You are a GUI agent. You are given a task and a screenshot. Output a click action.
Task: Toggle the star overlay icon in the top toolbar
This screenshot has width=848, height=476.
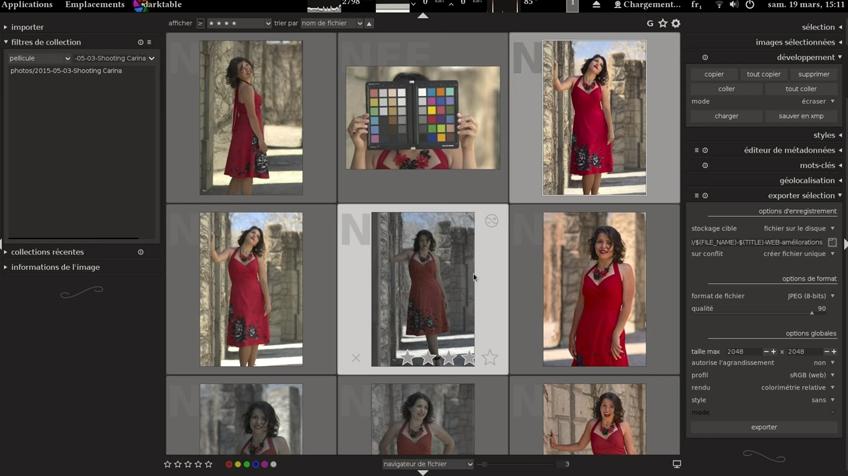tap(662, 23)
